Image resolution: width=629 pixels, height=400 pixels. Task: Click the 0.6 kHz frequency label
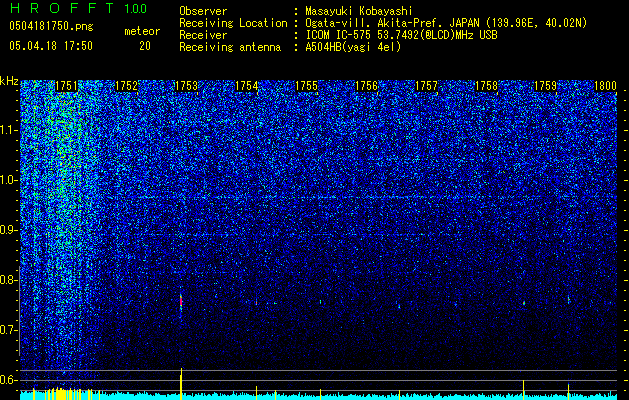pyautogui.click(x=8, y=380)
